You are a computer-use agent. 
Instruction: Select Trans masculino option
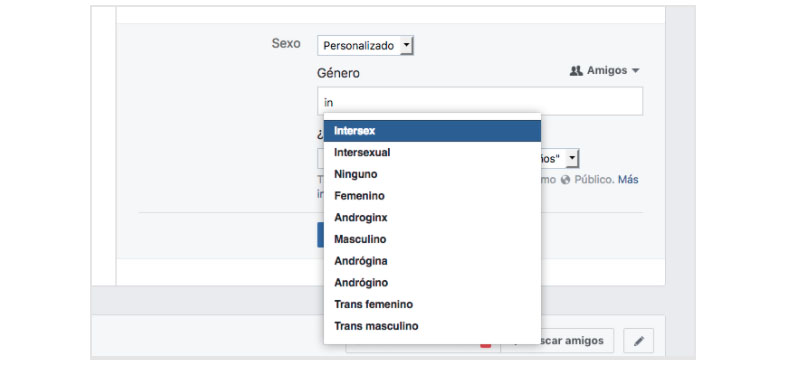[432, 326]
